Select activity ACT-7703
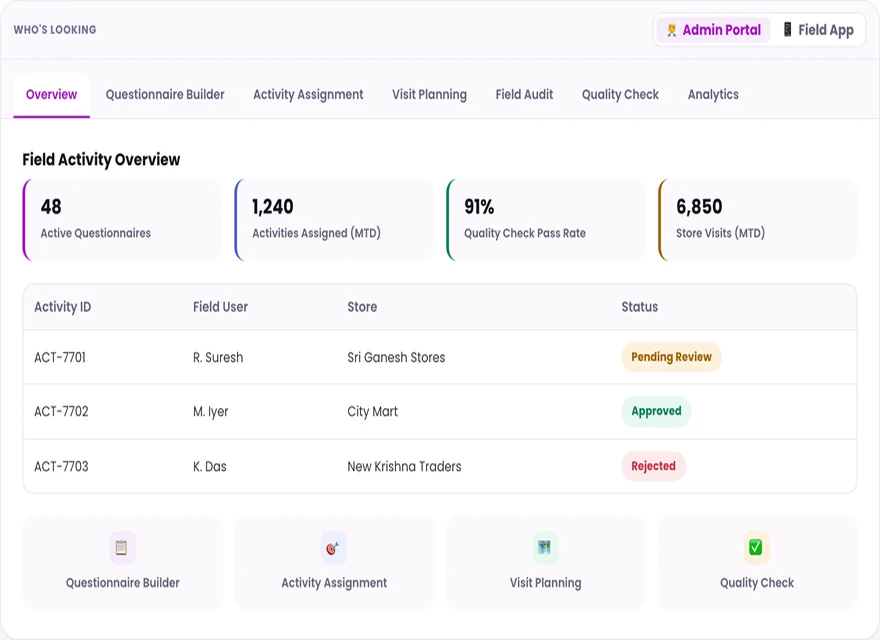The width and height of the screenshot is (880, 640). pos(61,467)
